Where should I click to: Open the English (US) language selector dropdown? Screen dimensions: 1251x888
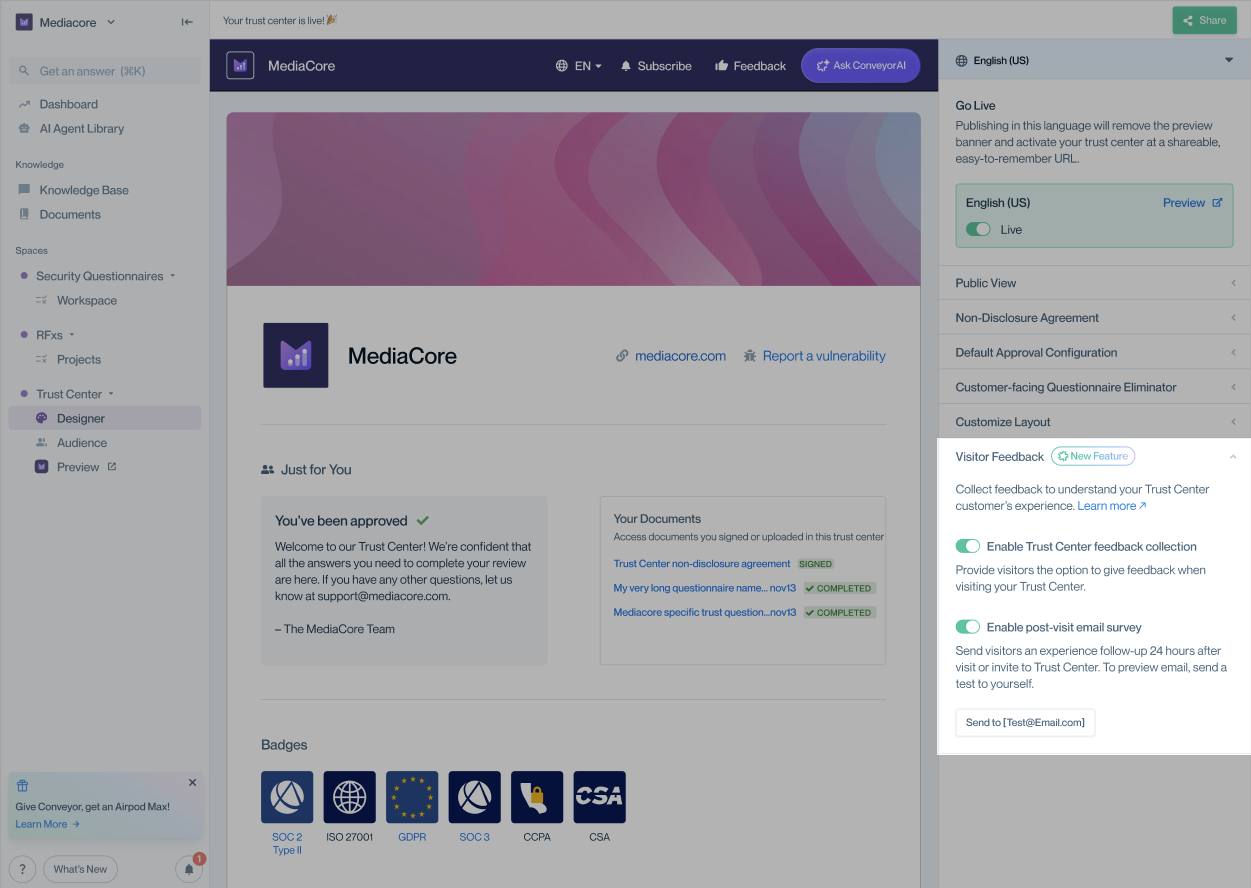point(1095,60)
